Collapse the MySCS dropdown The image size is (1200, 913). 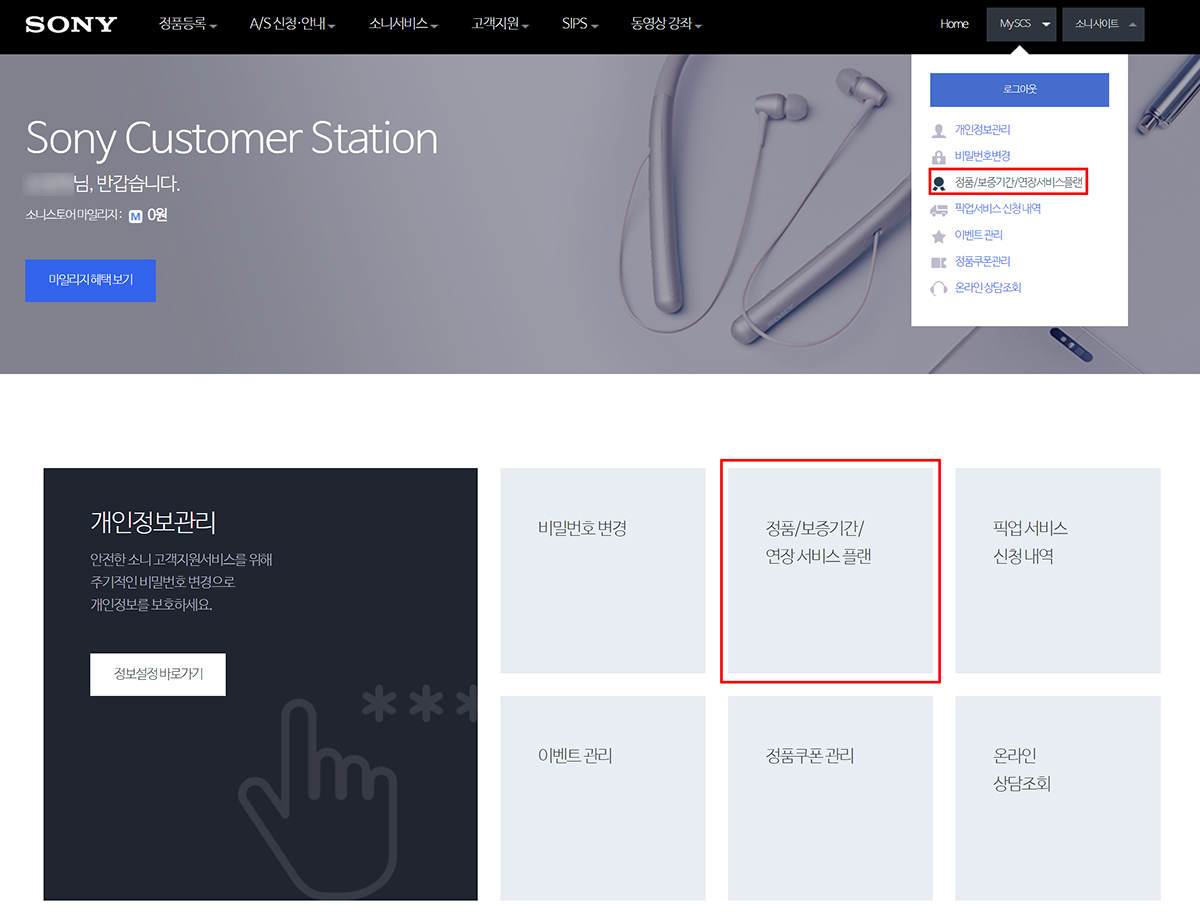pos(1021,24)
